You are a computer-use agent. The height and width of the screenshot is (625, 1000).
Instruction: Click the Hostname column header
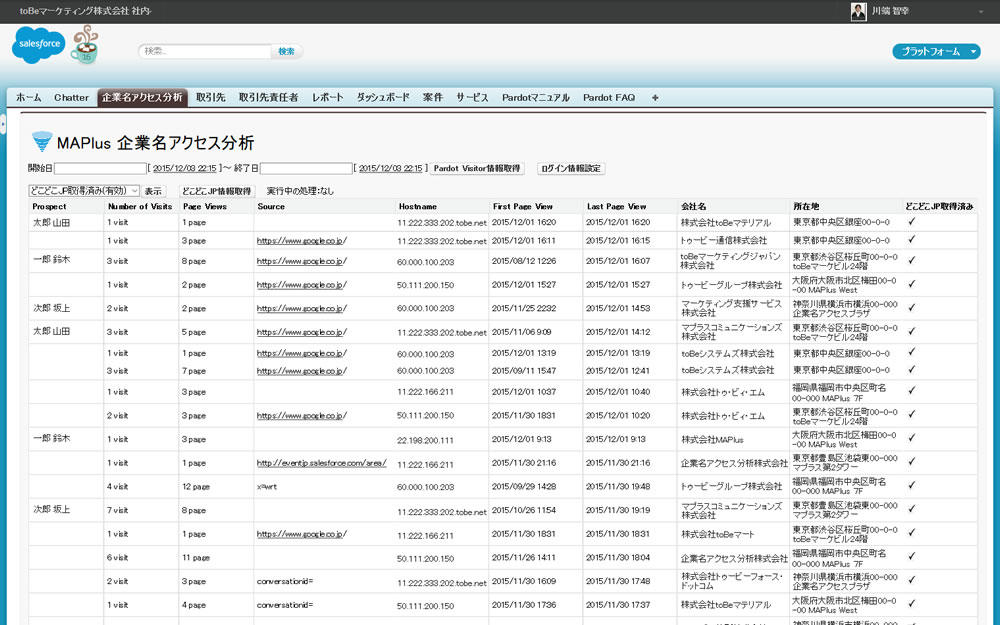(418, 207)
